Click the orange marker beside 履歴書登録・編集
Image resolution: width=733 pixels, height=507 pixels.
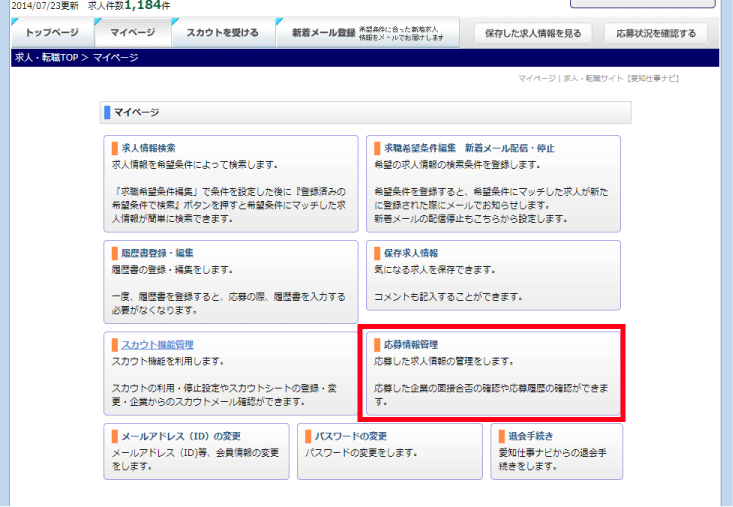(x=115, y=253)
